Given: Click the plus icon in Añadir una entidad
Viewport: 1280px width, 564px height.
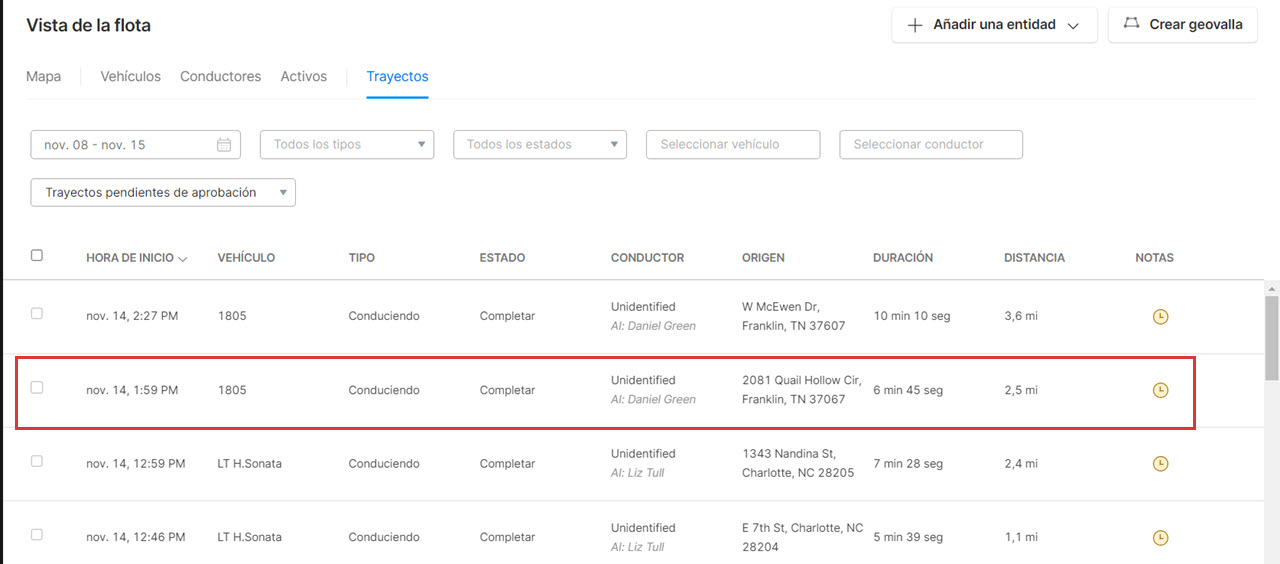Looking at the screenshot, I should pos(914,26).
